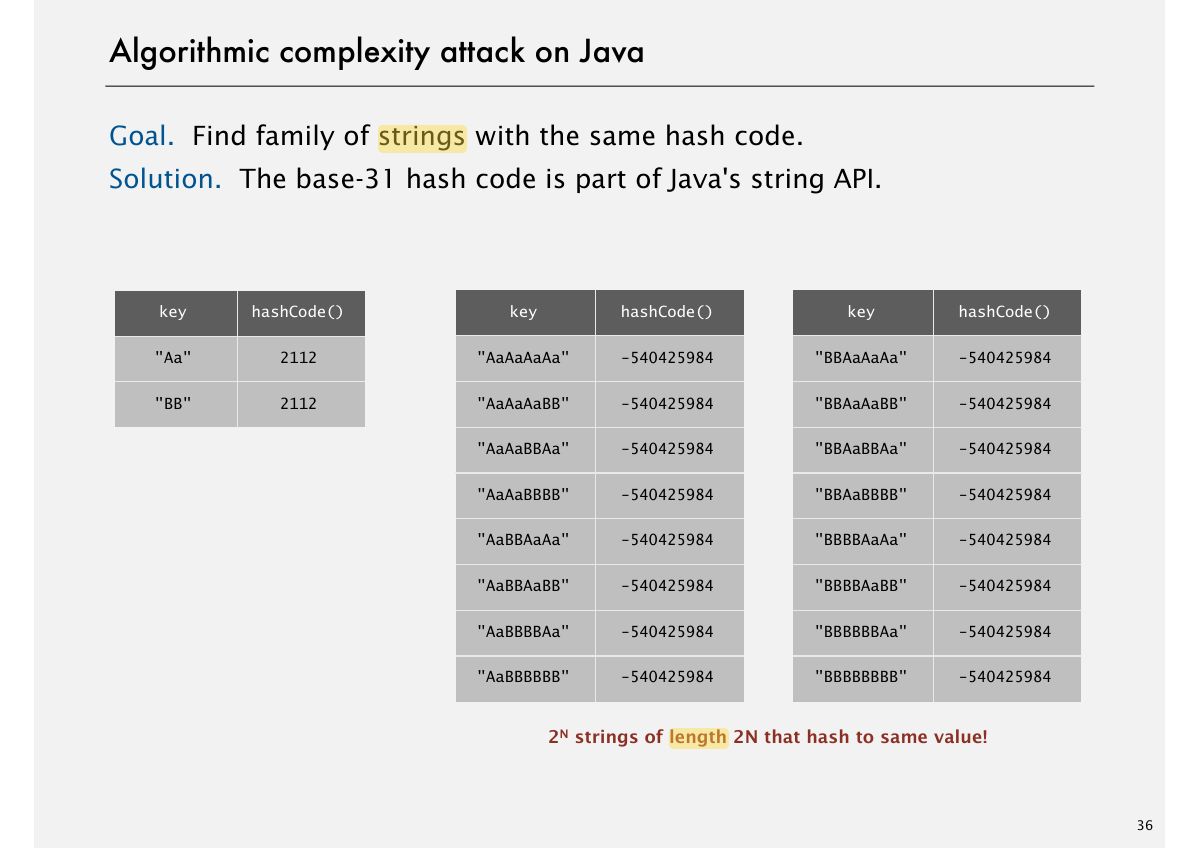Click the slide page number 36
The height and width of the screenshot is (849, 1200).
pyautogui.click(x=1144, y=825)
